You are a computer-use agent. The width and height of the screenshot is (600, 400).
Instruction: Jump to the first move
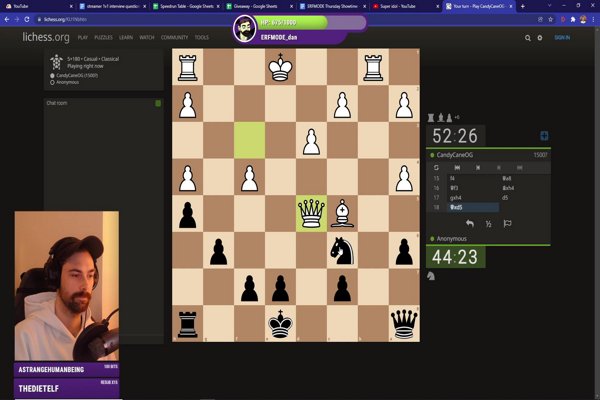458,168
